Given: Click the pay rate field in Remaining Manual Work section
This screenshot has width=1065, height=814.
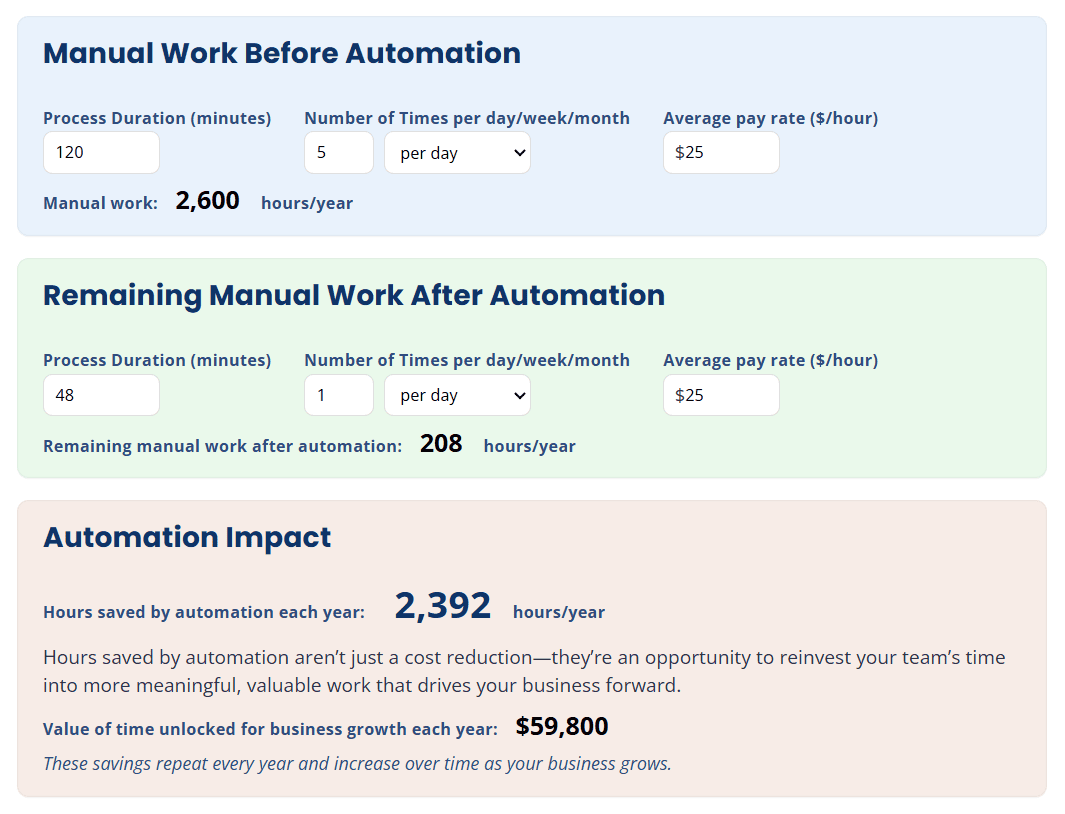Looking at the screenshot, I should pyautogui.click(x=720, y=395).
